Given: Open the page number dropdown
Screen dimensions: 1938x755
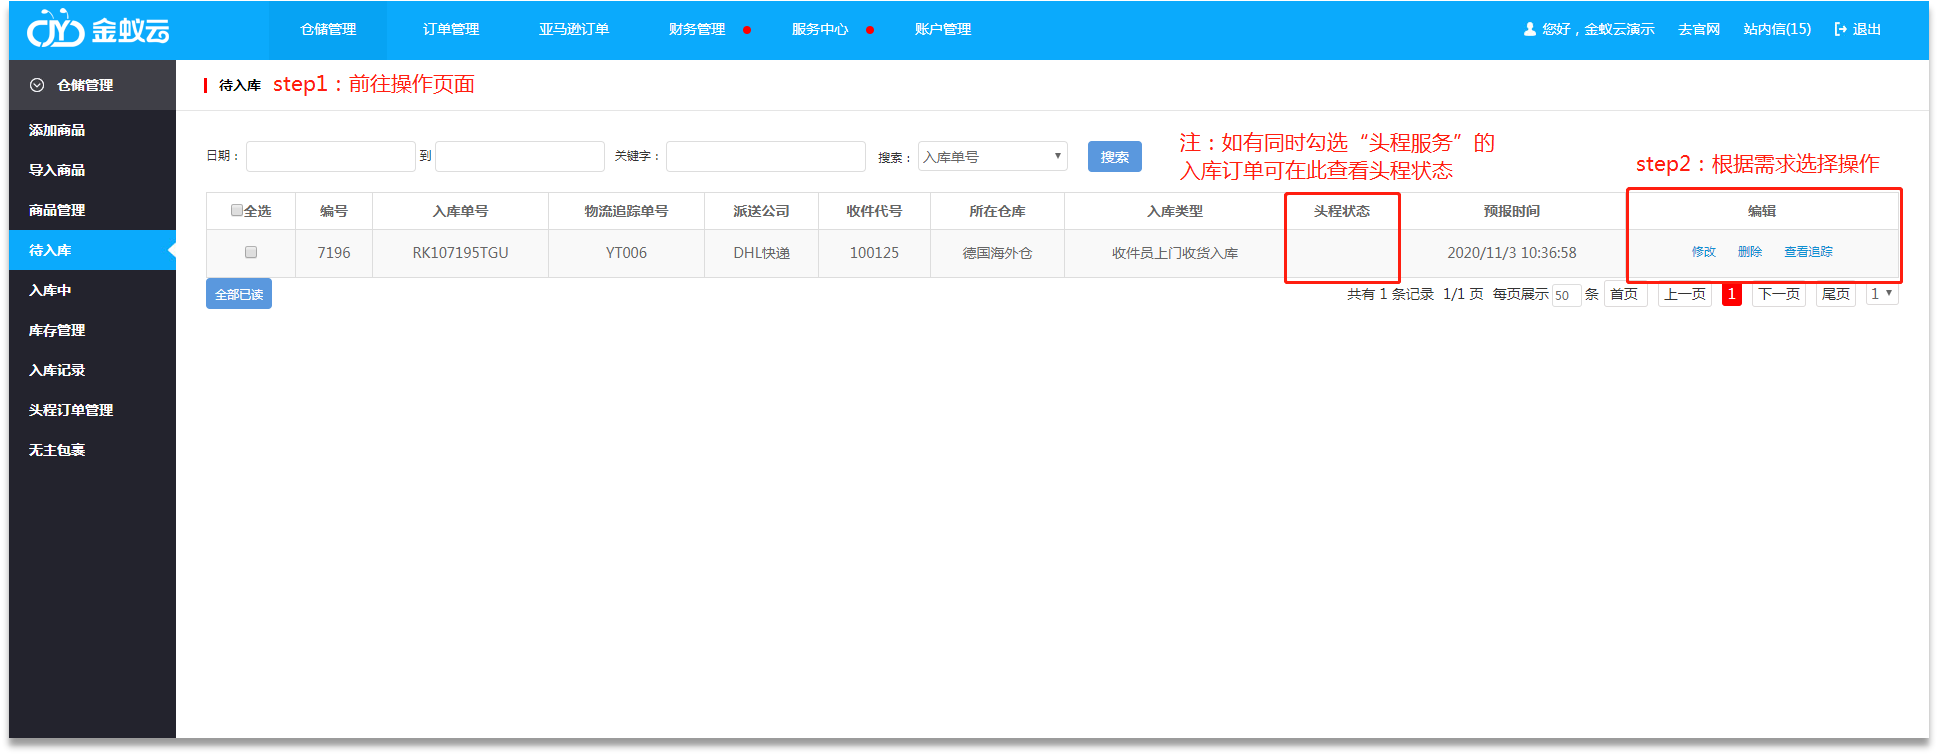Looking at the screenshot, I should click(1881, 294).
